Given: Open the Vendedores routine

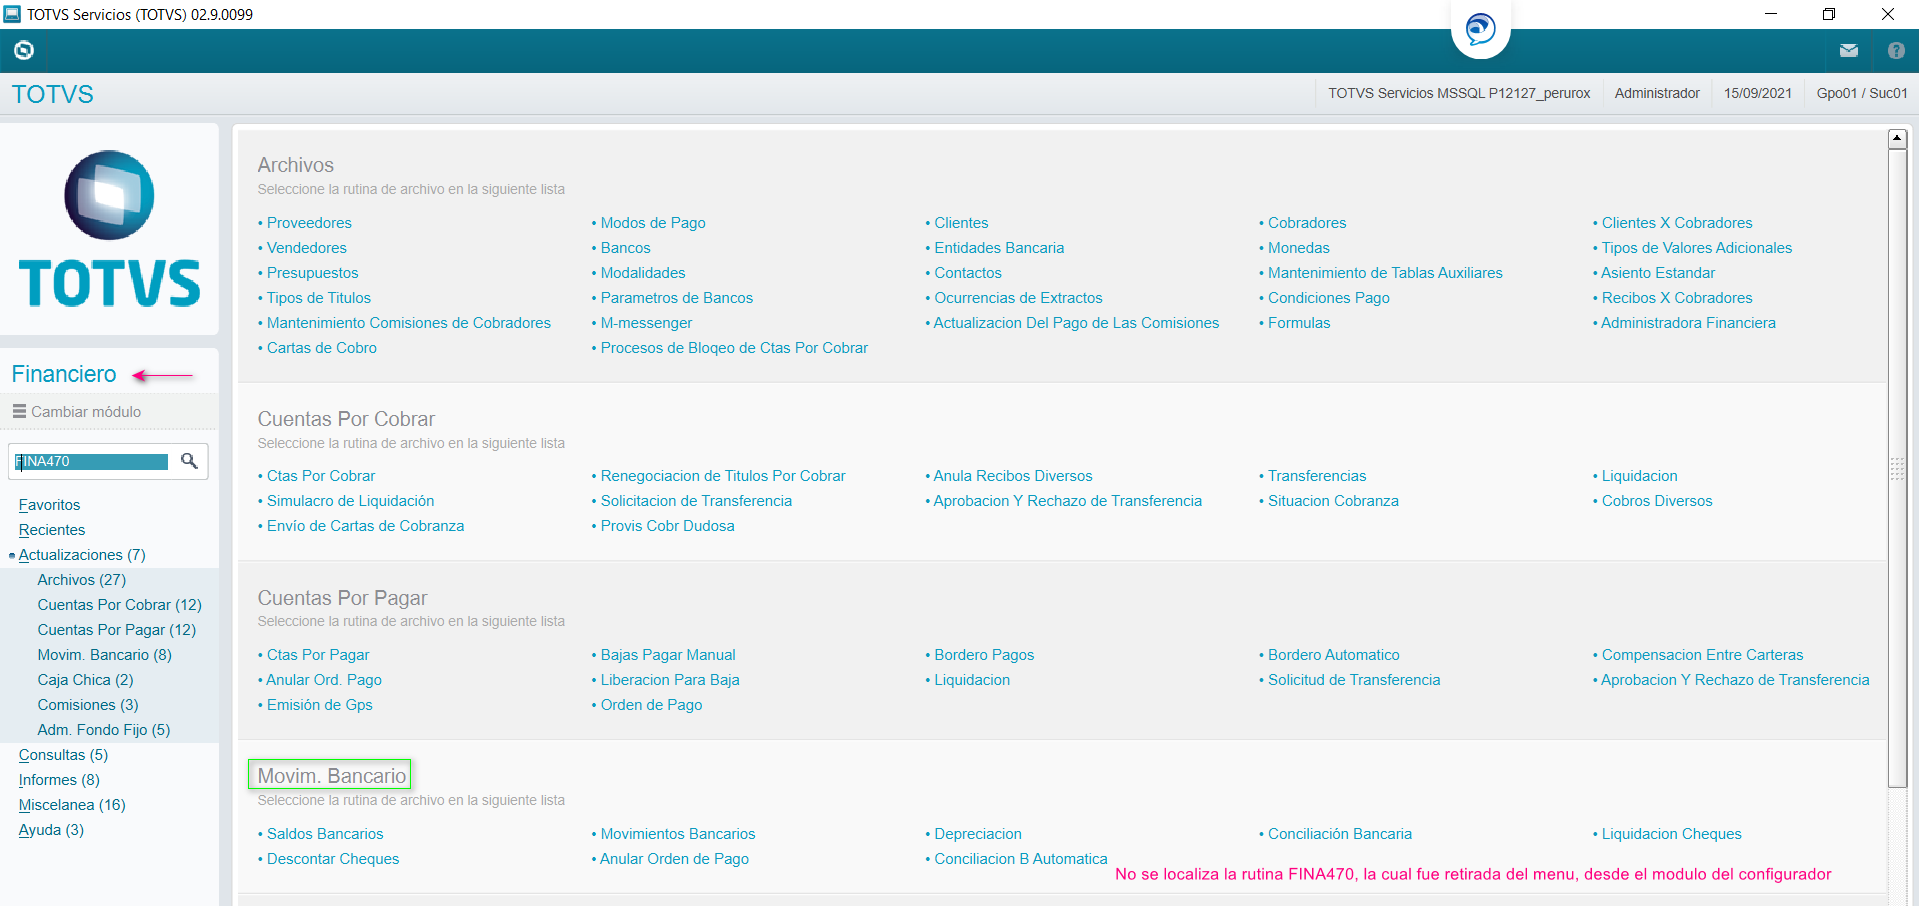Looking at the screenshot, I should click(x=307, y=248).
